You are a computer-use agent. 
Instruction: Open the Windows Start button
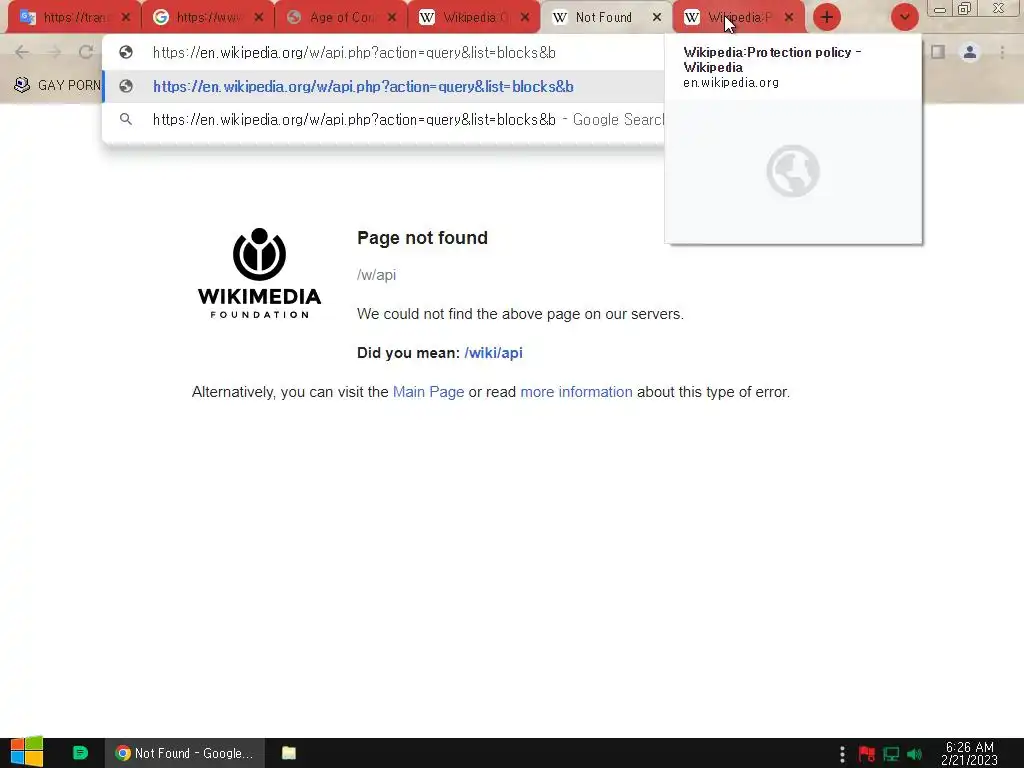[x=26, y=753]
